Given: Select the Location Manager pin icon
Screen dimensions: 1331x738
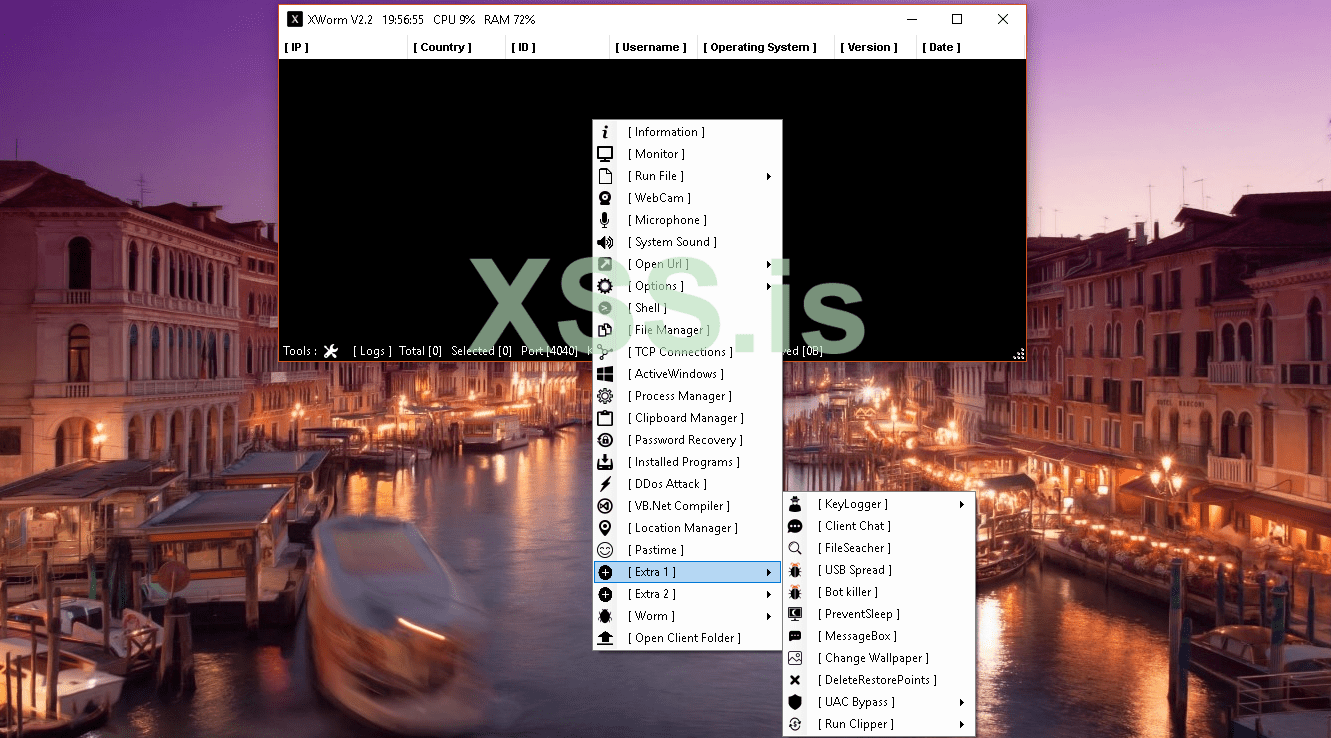Looking at the screenshot, I should [x=605, y=528].
